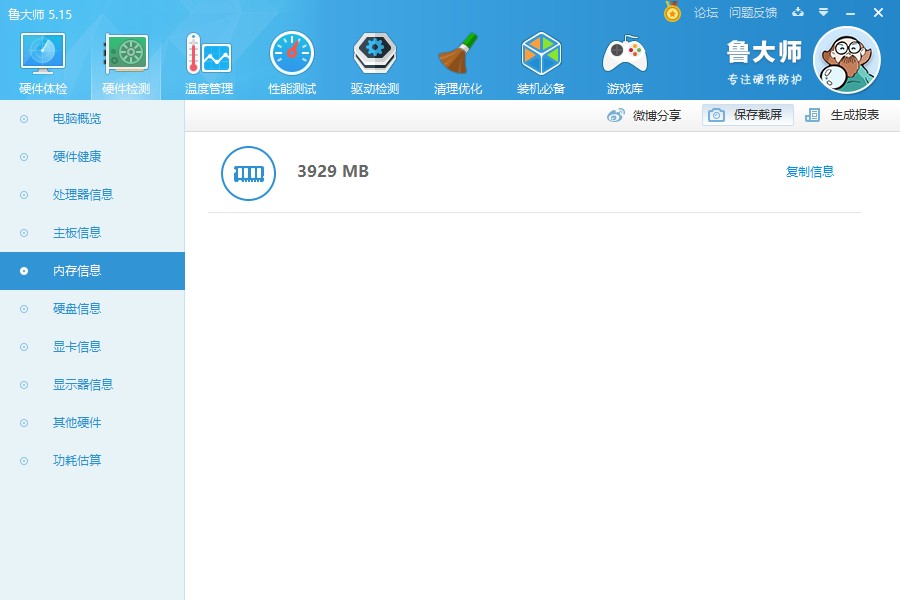The width and height of the screenshot is (900, 600).
Task: Click the 复制信息 link
Action: (809, 172)
